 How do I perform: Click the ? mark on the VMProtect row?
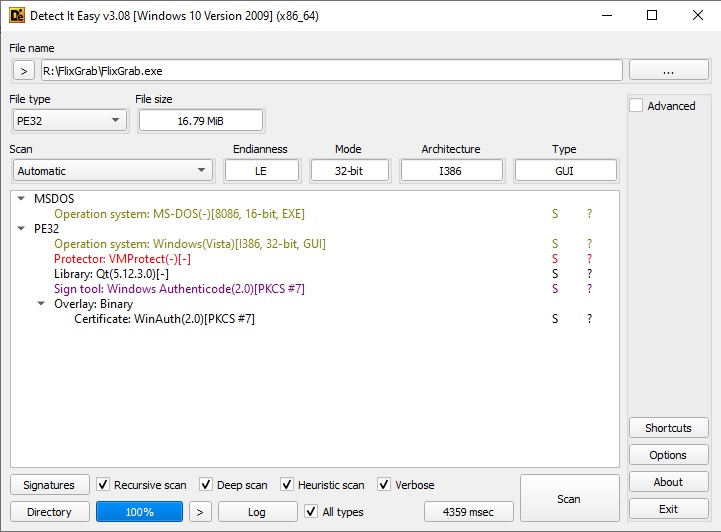(x=589, y=259)
